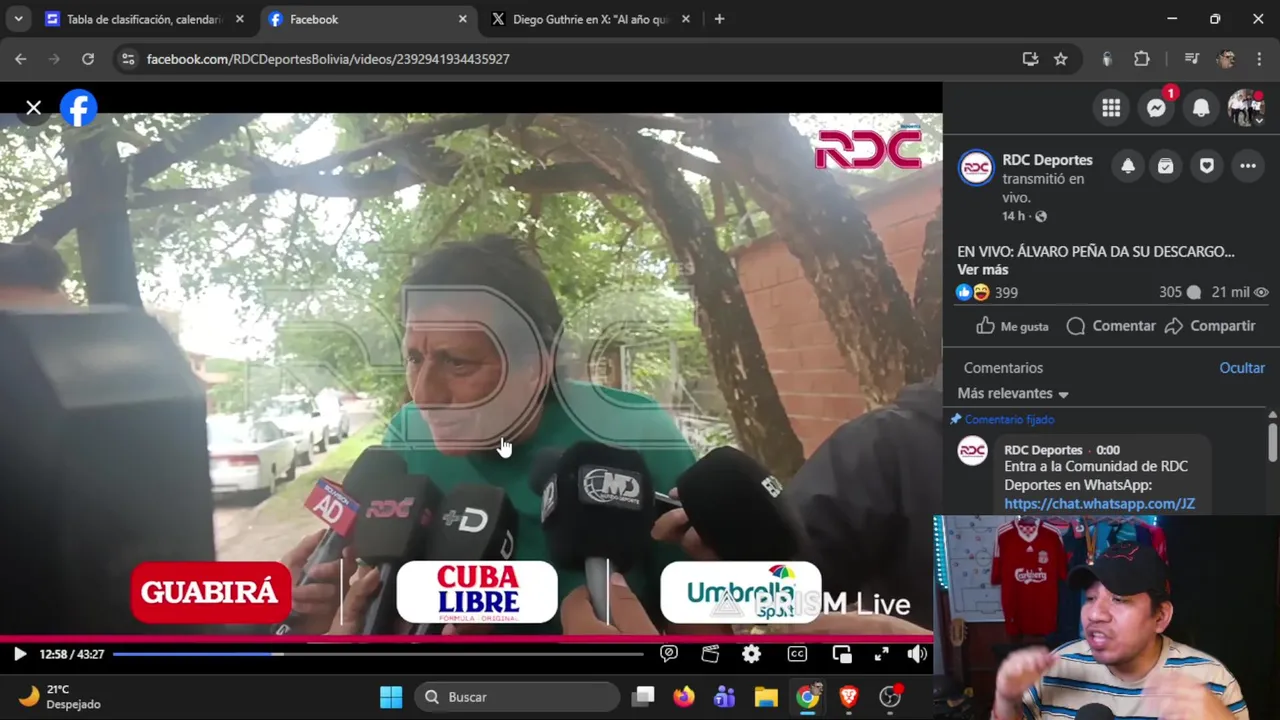Hide comments with Ocultar link

tap(1242, 368)
